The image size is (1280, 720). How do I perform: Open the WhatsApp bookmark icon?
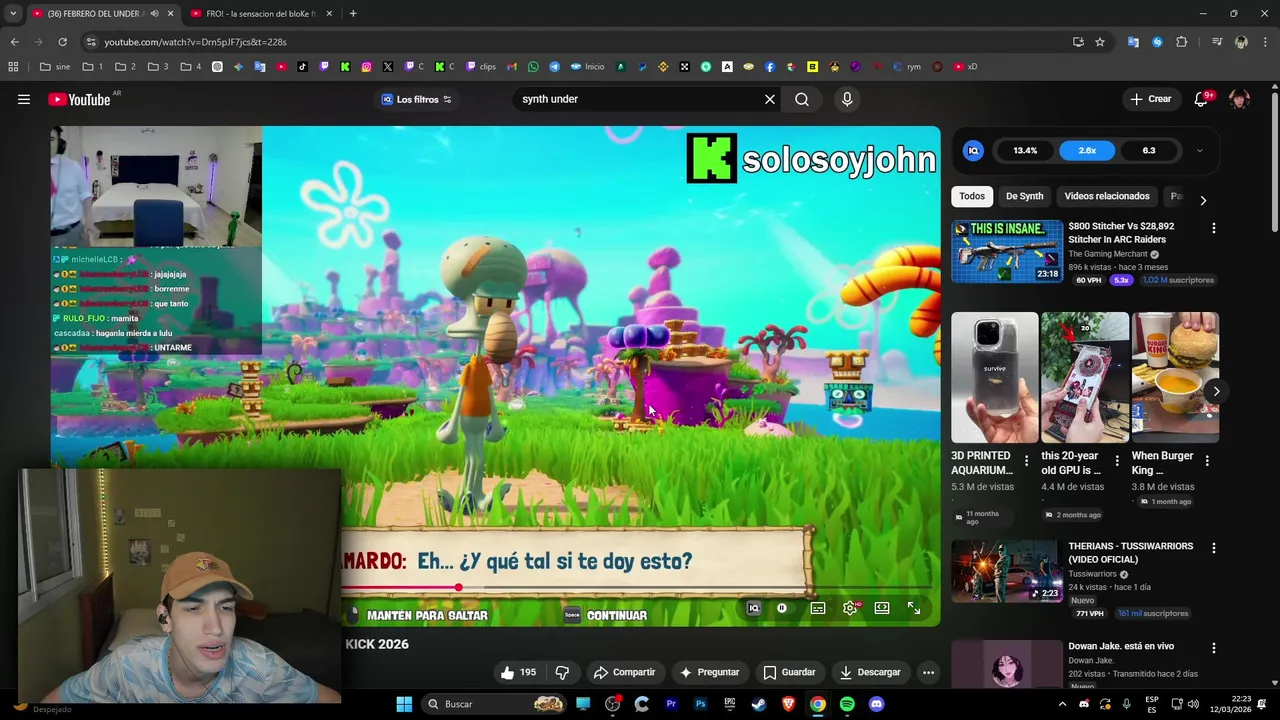pyautogui.click(x=533, y=67)
